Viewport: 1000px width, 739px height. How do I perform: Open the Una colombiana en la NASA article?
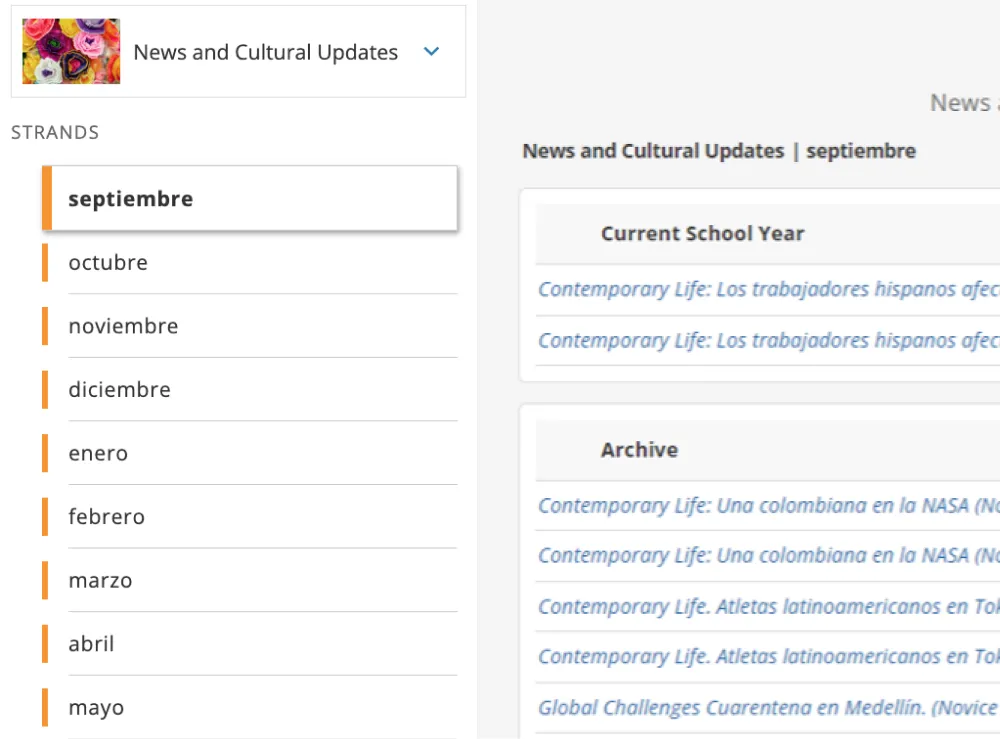(769, 506)
